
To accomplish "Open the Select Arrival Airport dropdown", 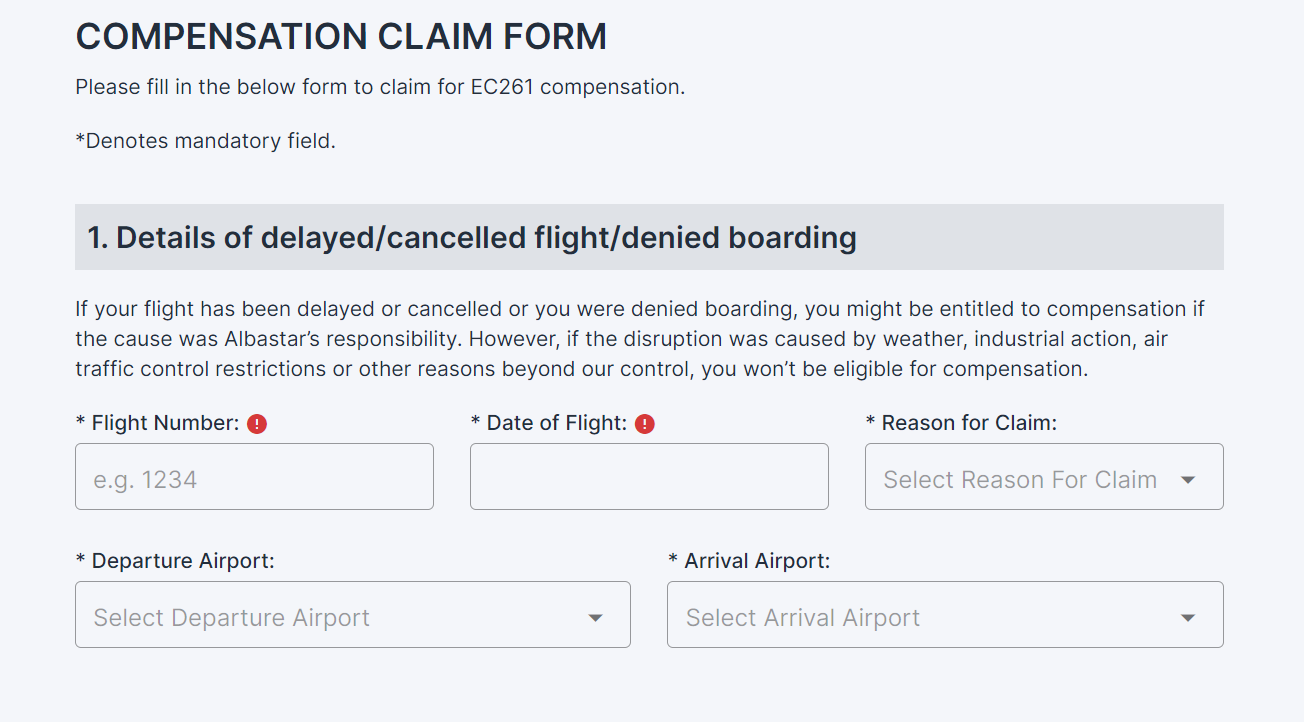I will (x=945, y=615).
